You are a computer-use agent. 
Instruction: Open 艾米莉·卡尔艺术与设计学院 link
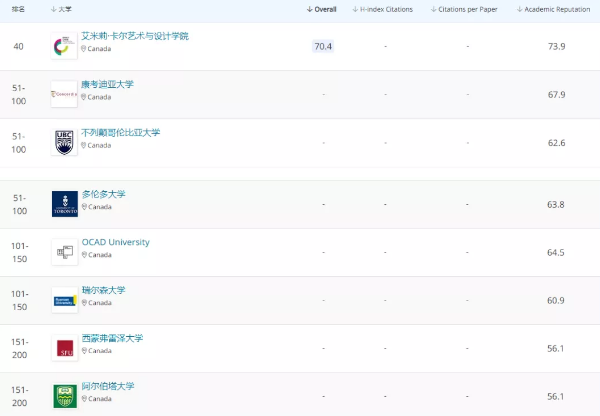135,36
